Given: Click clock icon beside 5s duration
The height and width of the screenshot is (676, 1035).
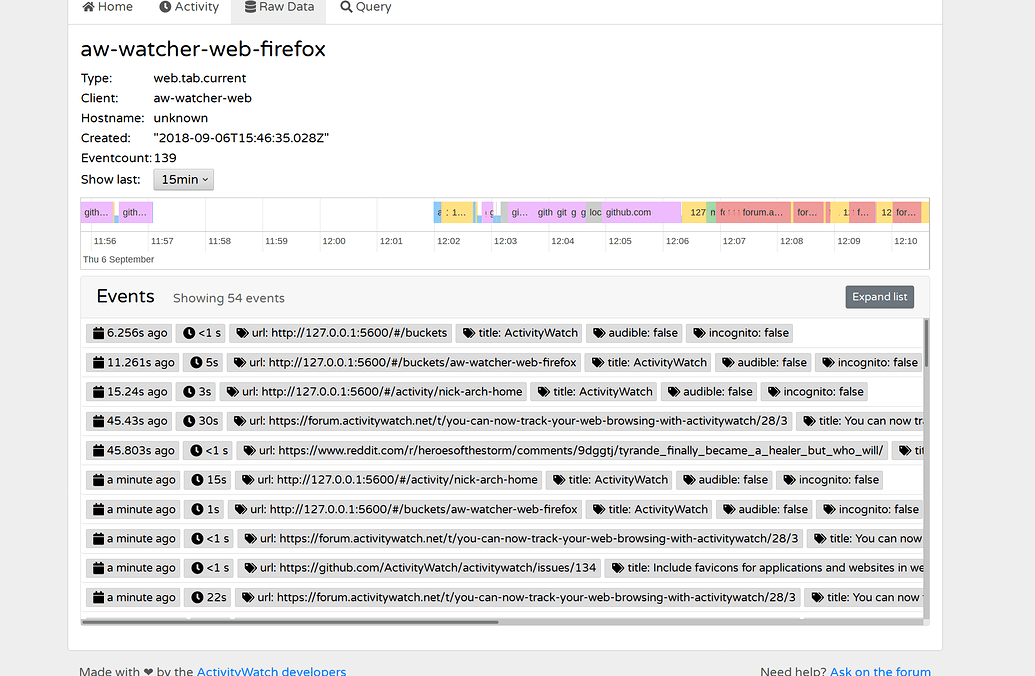Looking at the screenshot, I should (x=196, y=362).
